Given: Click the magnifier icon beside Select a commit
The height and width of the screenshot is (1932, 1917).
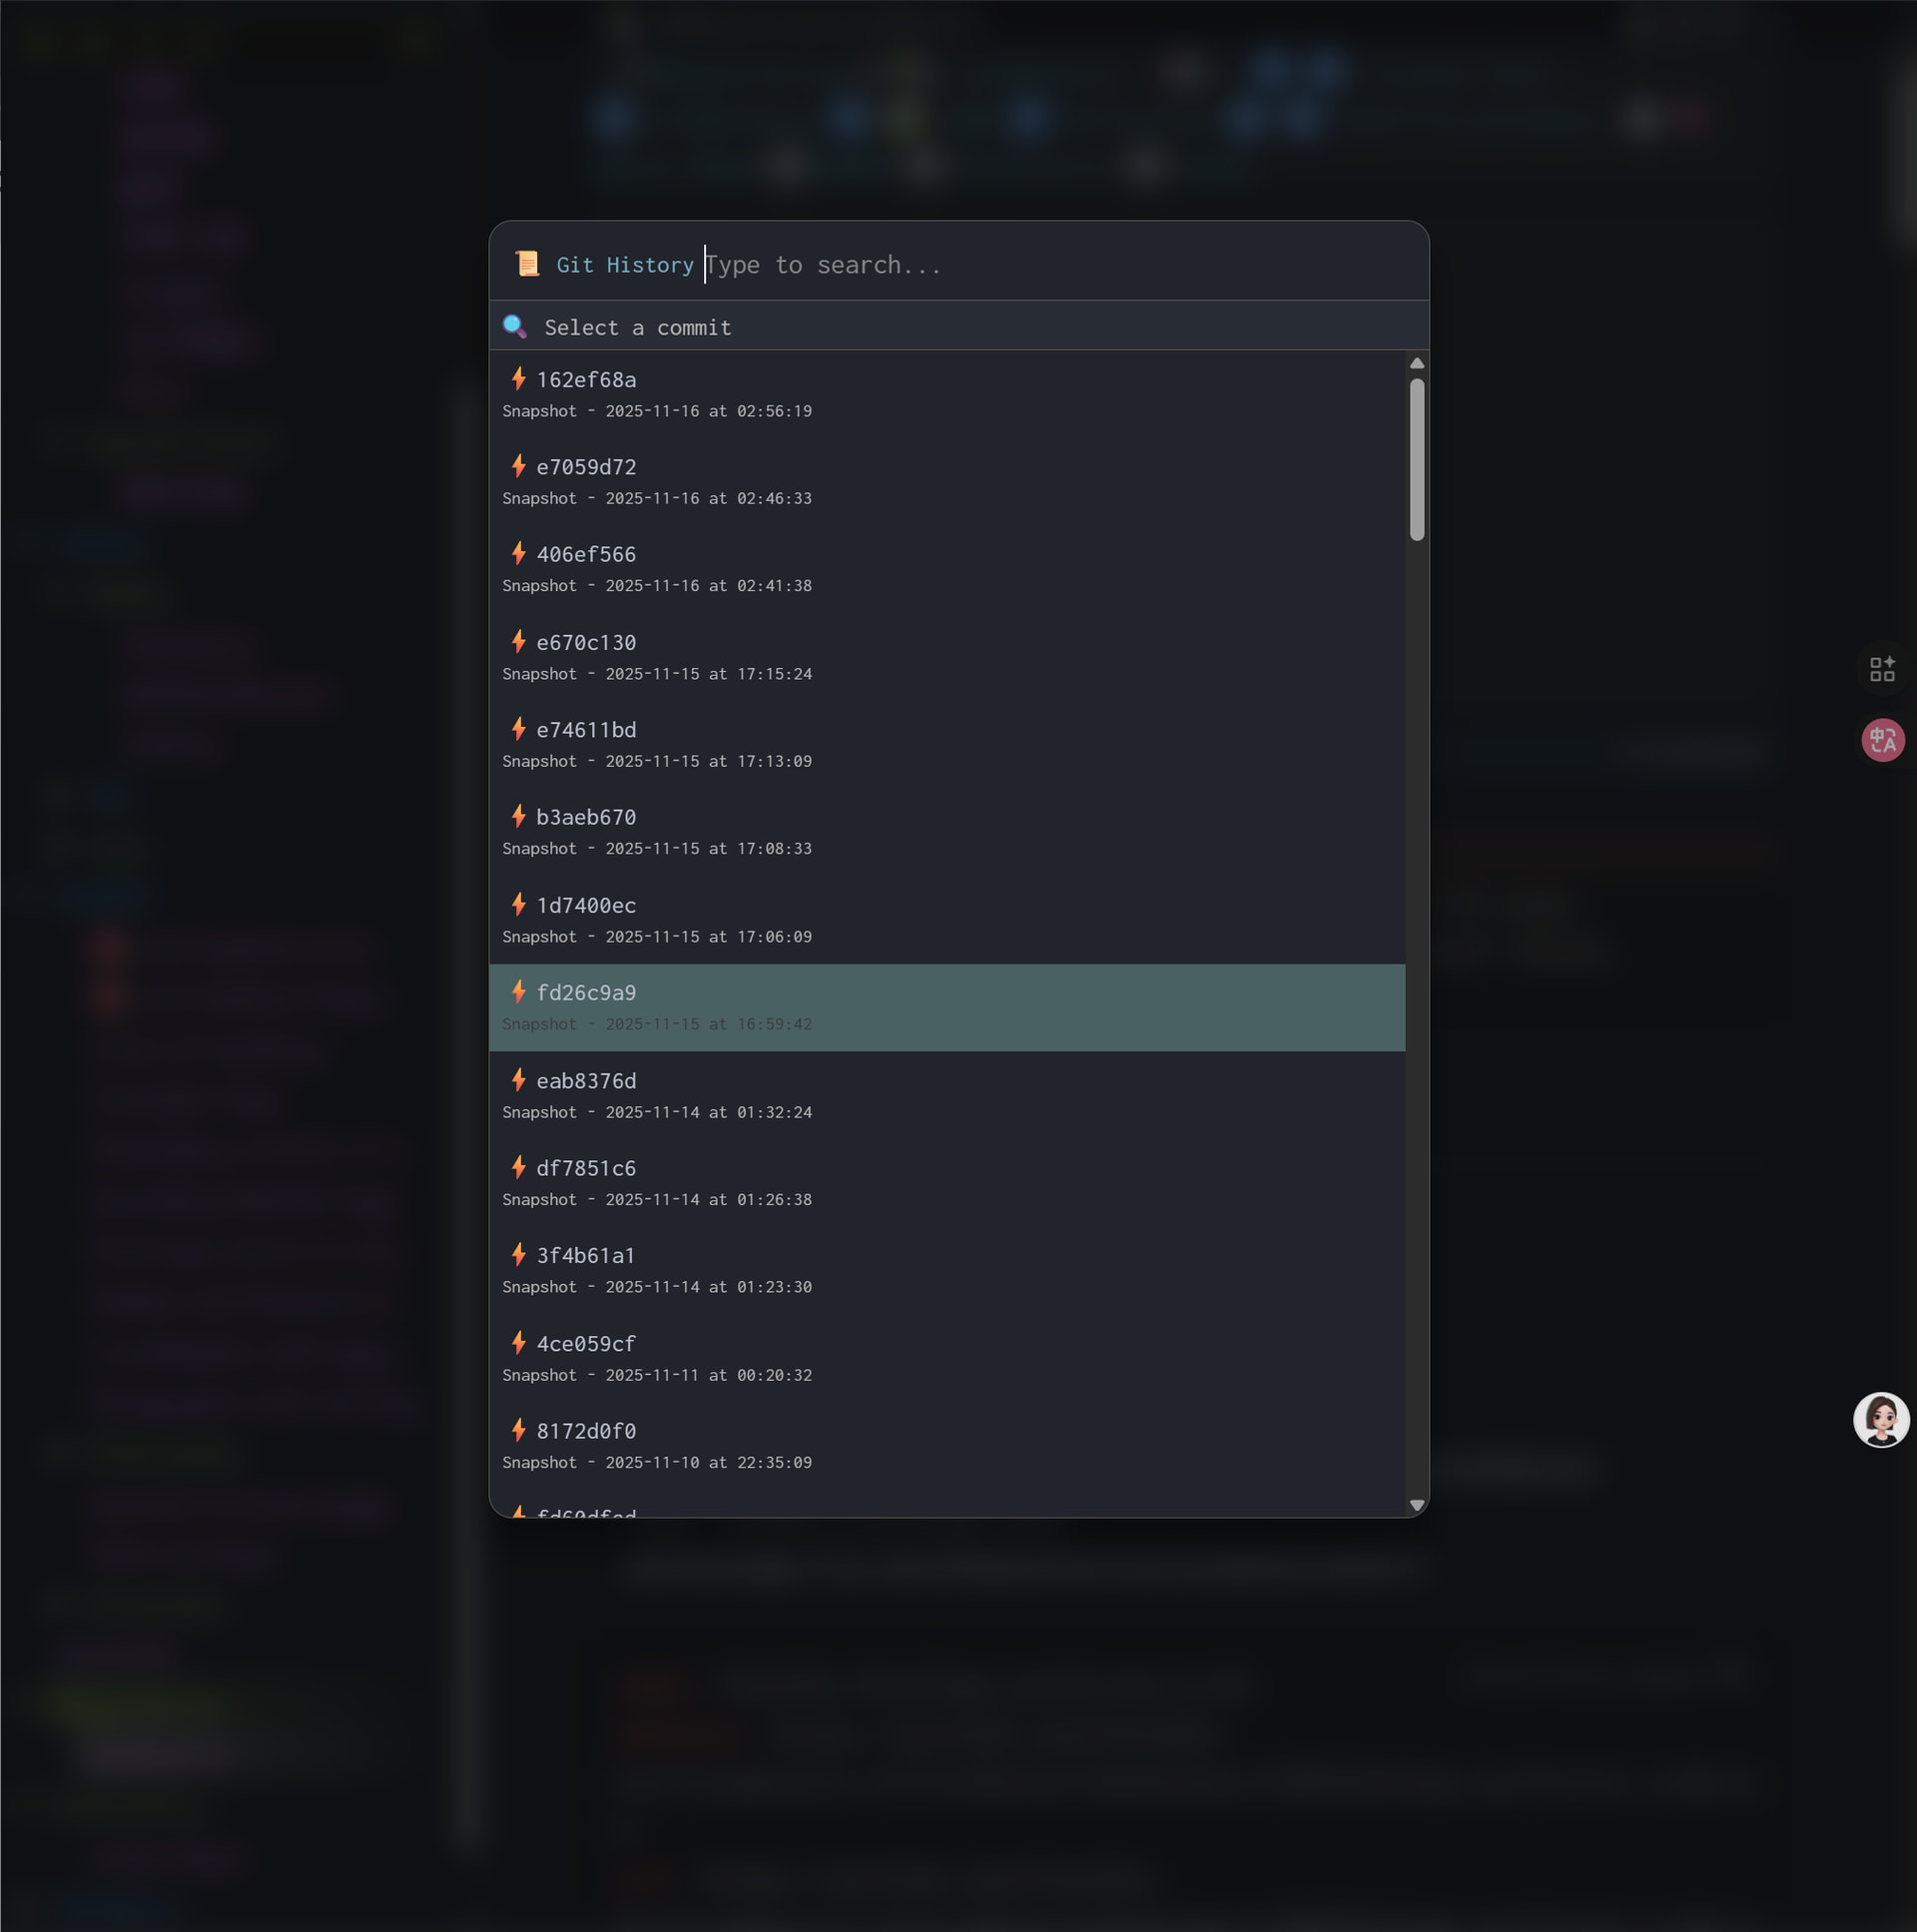Looking at the screenshot, I should 515,327.
